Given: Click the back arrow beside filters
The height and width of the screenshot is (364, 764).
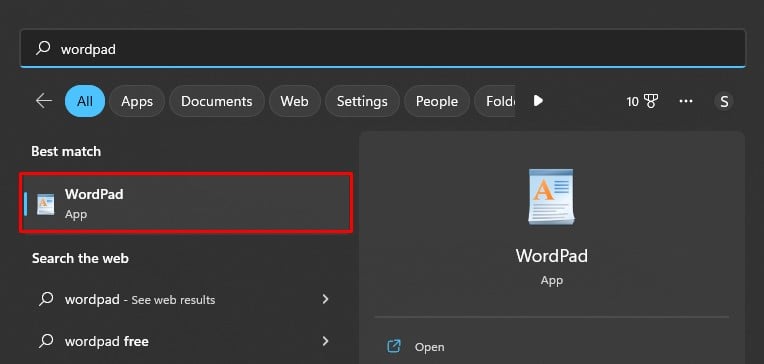Looking at the screenshot, I should pos(44,101).
